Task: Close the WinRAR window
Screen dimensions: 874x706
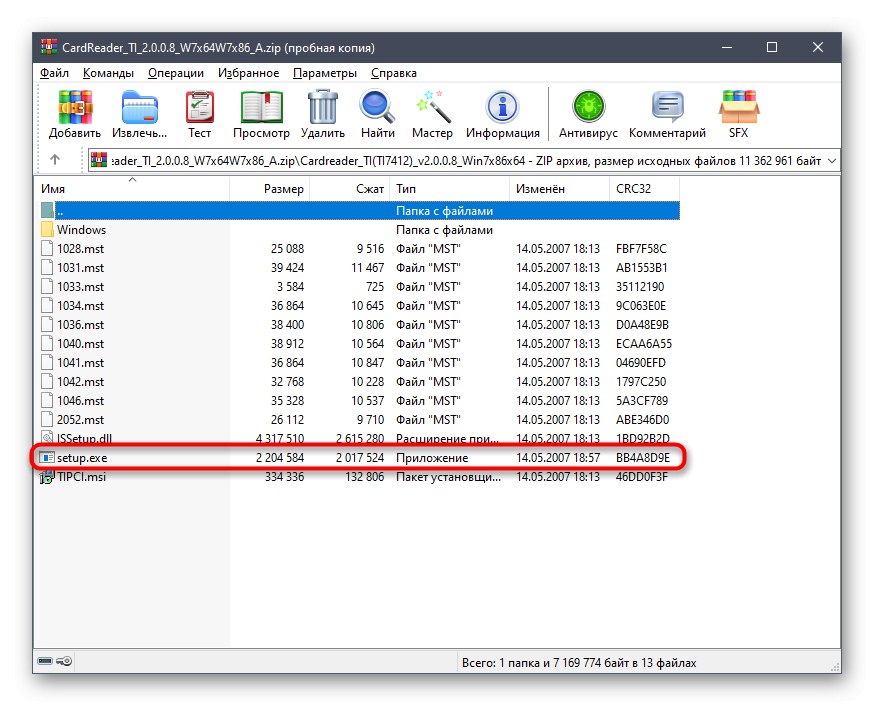Action: pyautogui.click(x=818, y=47)
